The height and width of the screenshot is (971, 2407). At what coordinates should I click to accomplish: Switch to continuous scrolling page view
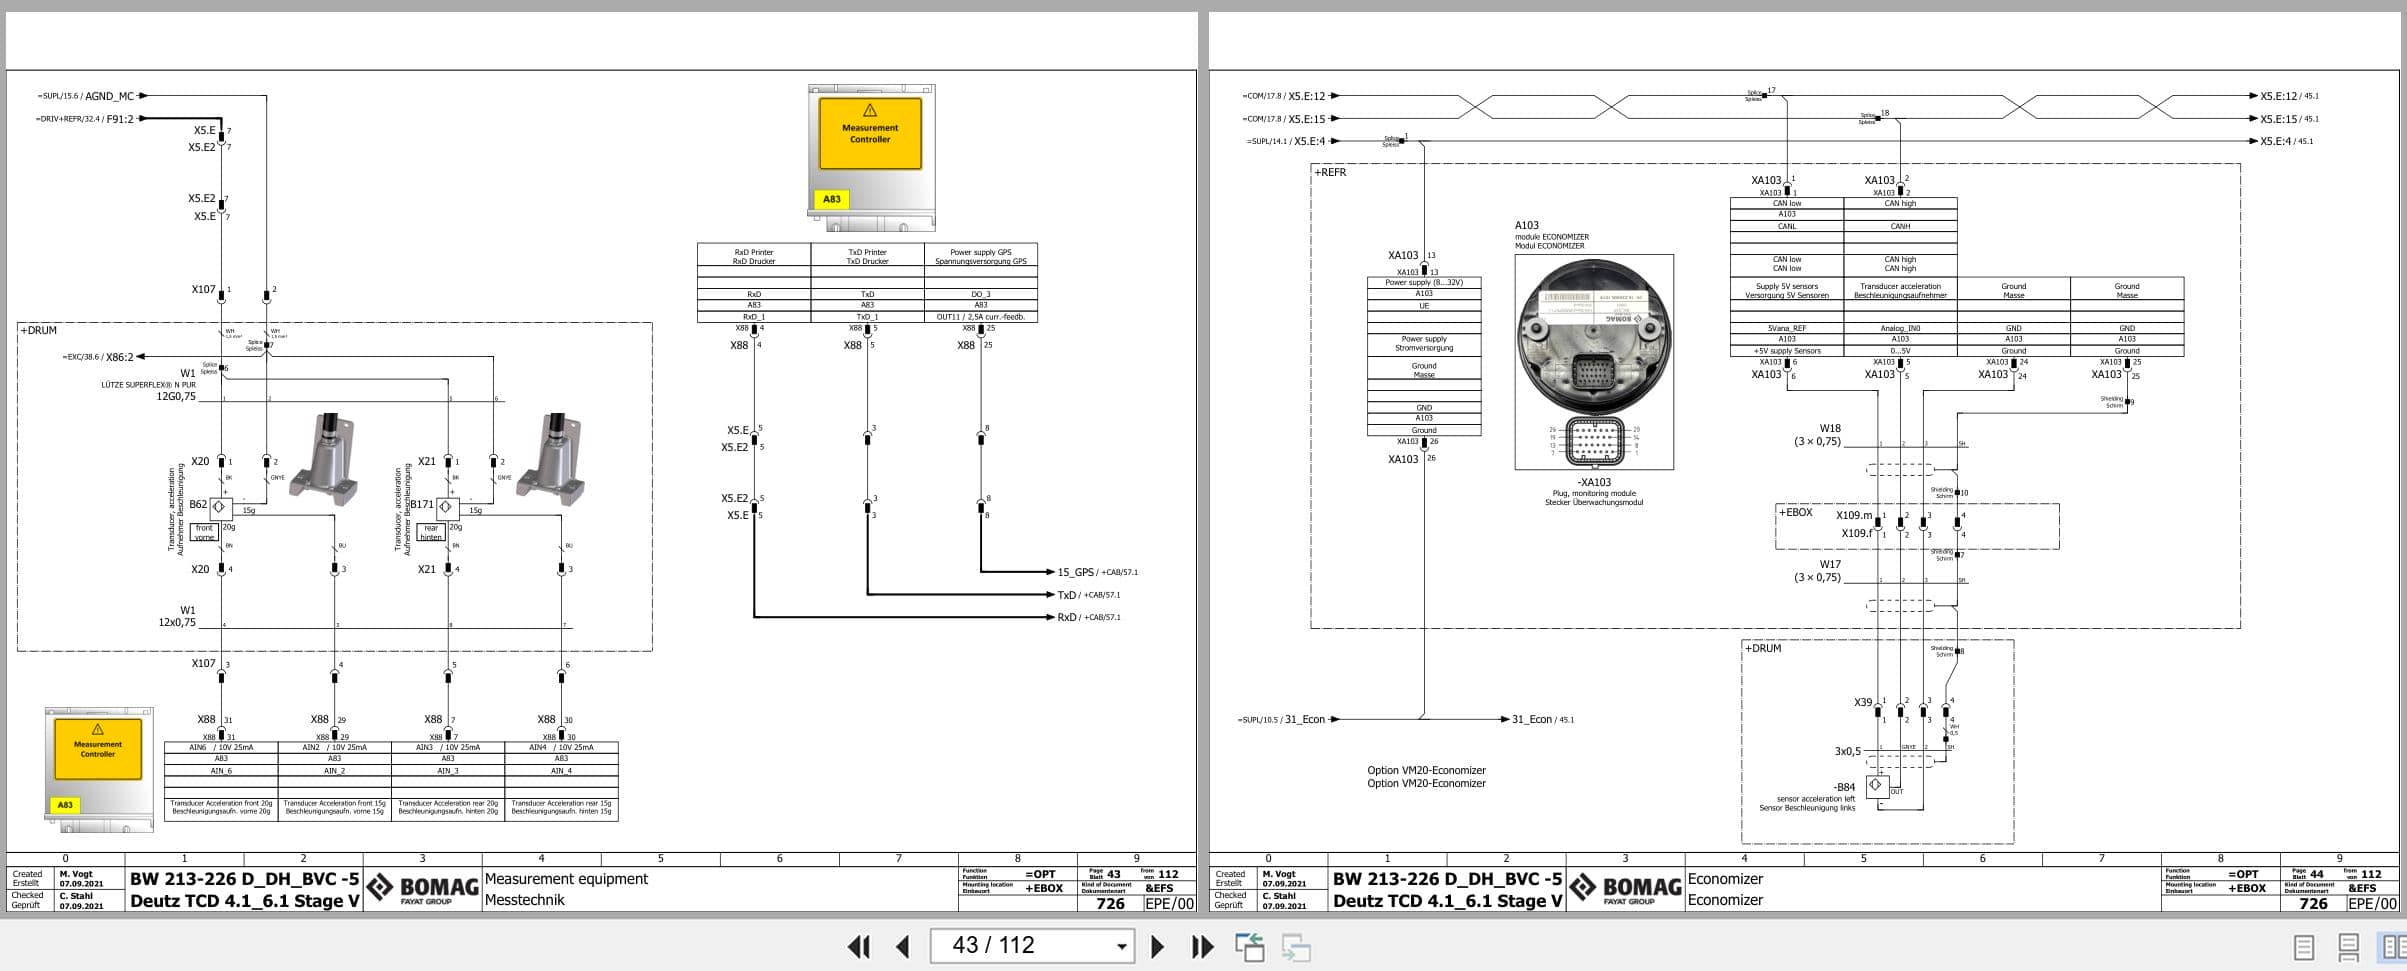click(2348, 947)
